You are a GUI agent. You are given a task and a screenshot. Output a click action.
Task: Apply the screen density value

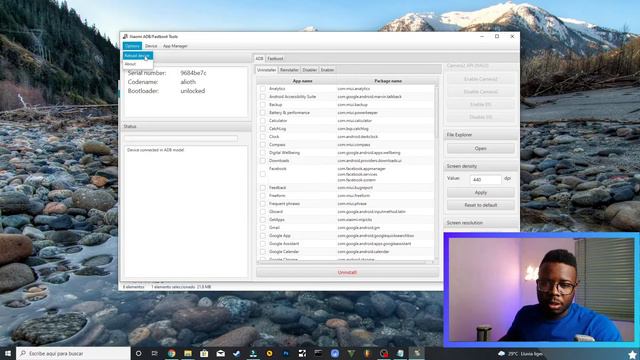click(x=480, y=192)
